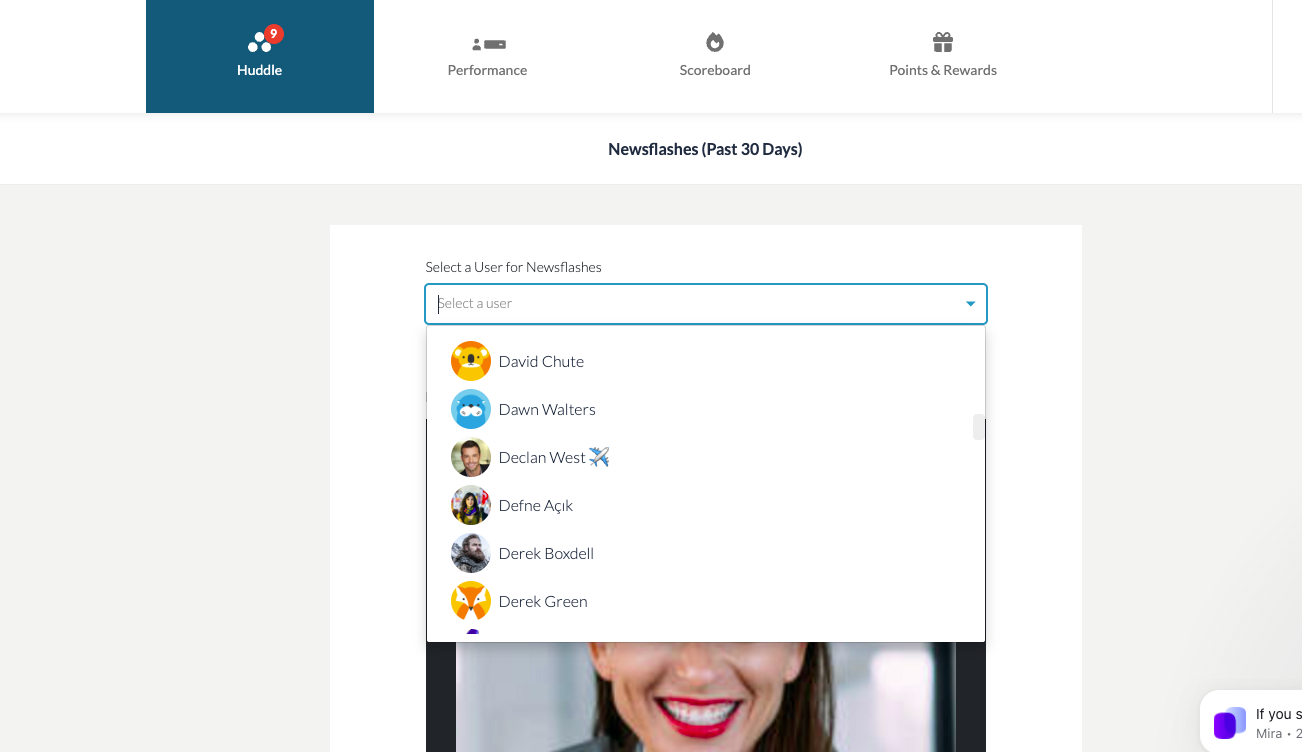The height and width of the screenshot is (752, 1302).
Task: Switch to the Performance tab
Action: [x=487, y=56]
